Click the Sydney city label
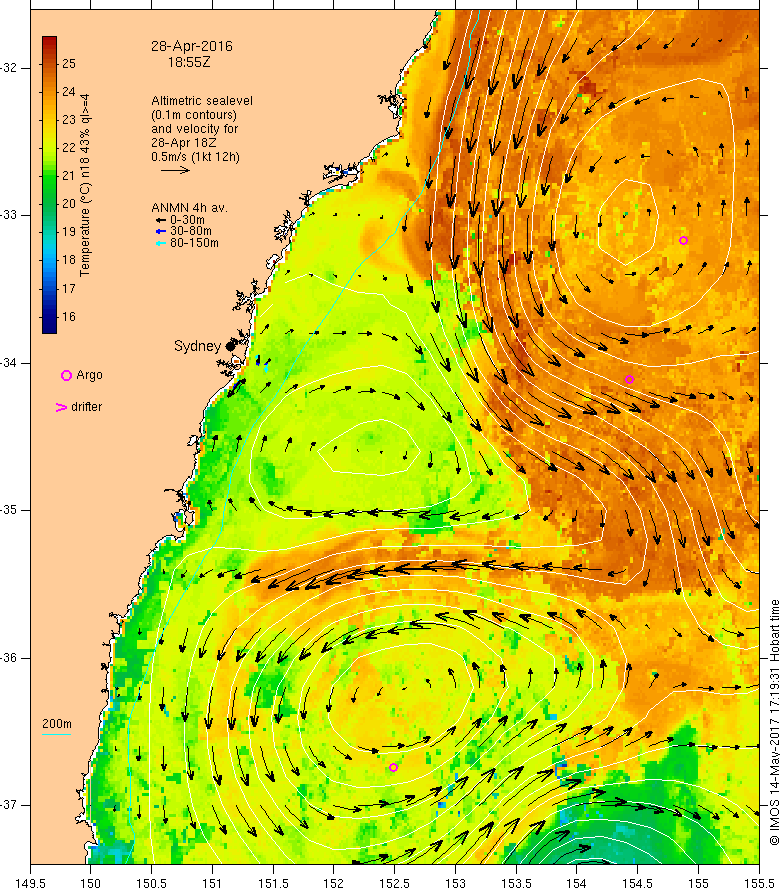Viewport: 780px width, 890px height. coord(197,346)
